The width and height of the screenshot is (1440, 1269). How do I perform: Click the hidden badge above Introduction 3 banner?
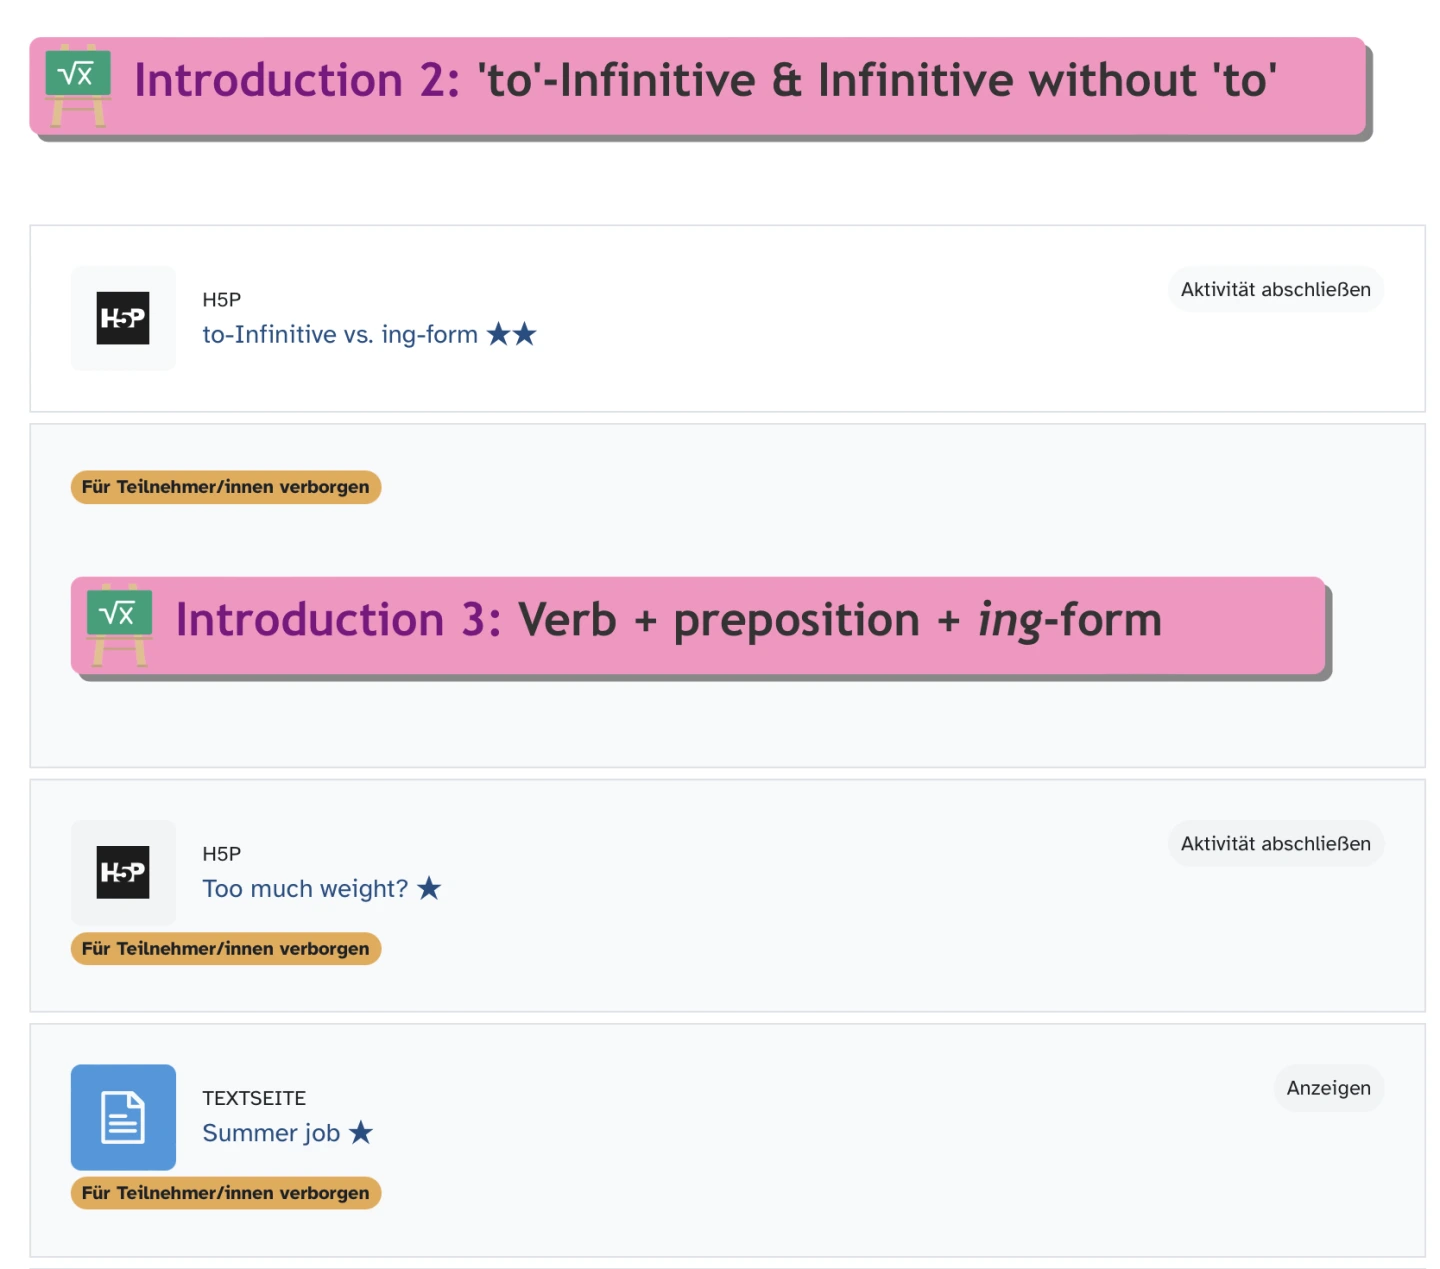coord(225,487)
